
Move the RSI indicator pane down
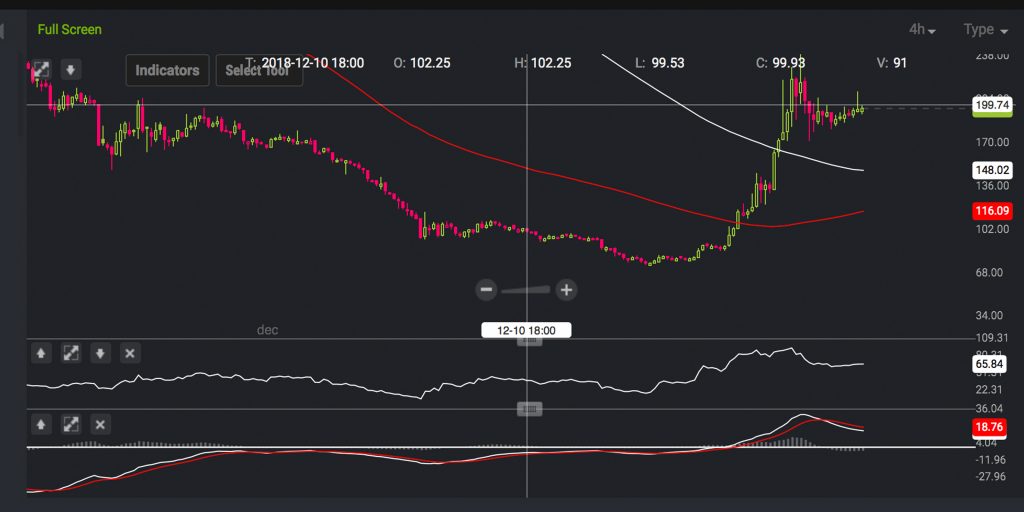tap(100, 353)
